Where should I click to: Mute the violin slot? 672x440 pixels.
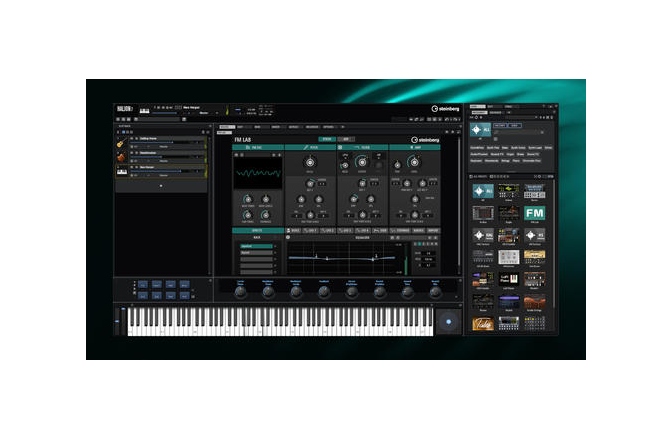coord(132,153)
